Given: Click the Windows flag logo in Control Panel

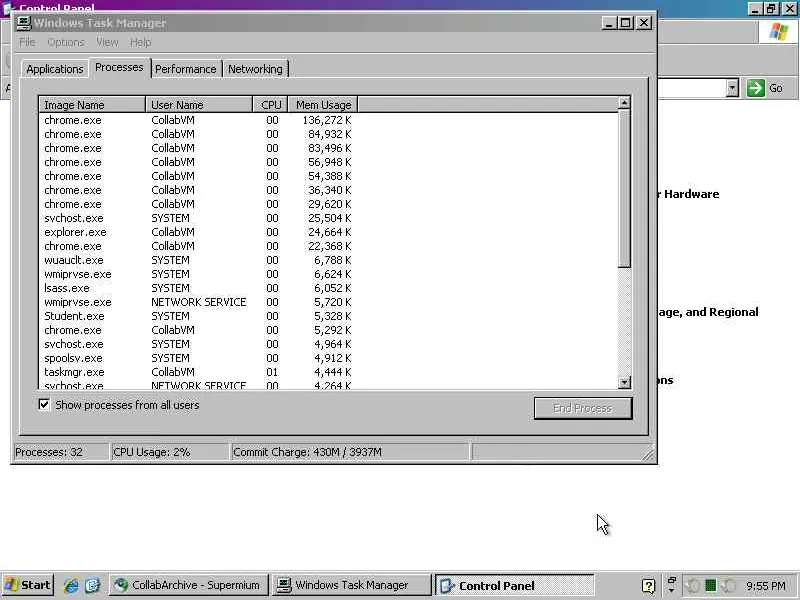Looking at the screenshot, I should coord(779,32).
